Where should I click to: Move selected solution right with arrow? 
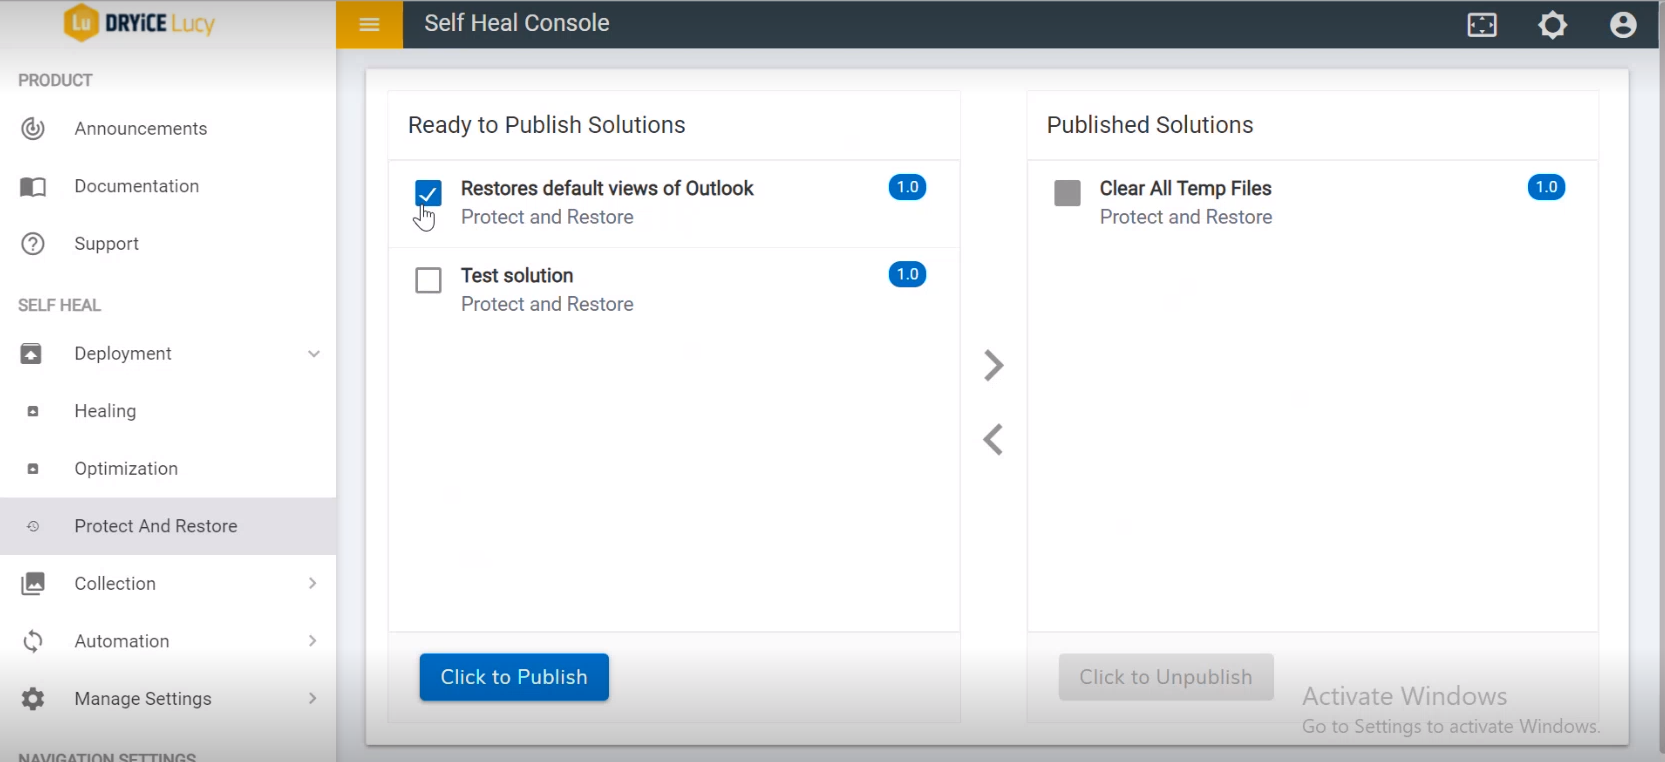pyautogui.click(x=993, y=365)
